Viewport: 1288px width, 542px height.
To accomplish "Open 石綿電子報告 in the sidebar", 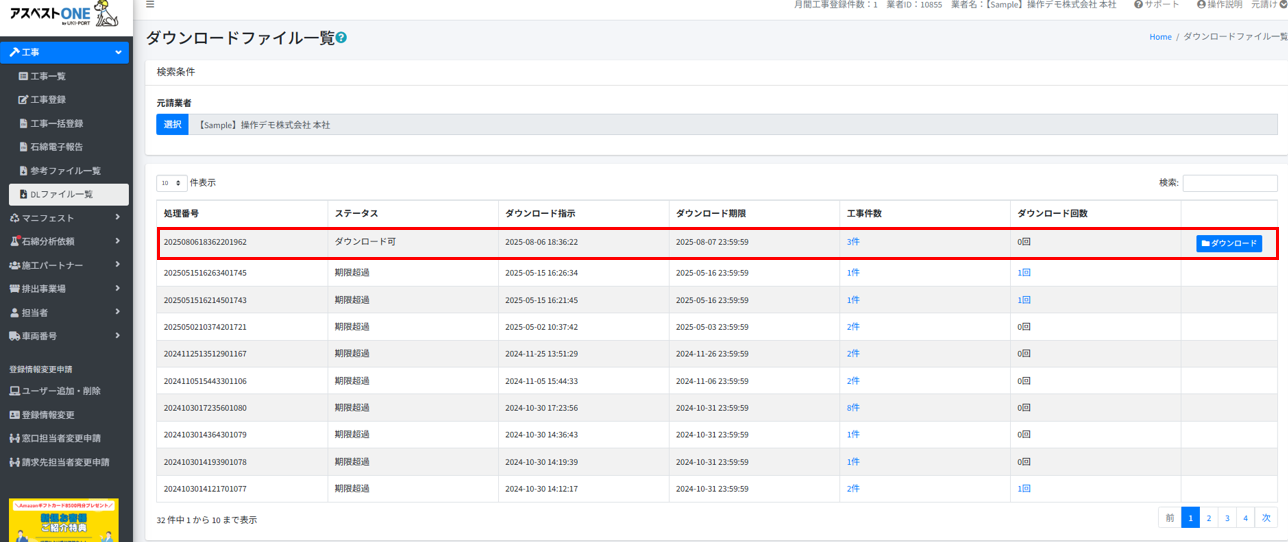I will click(x=56, y=147).
